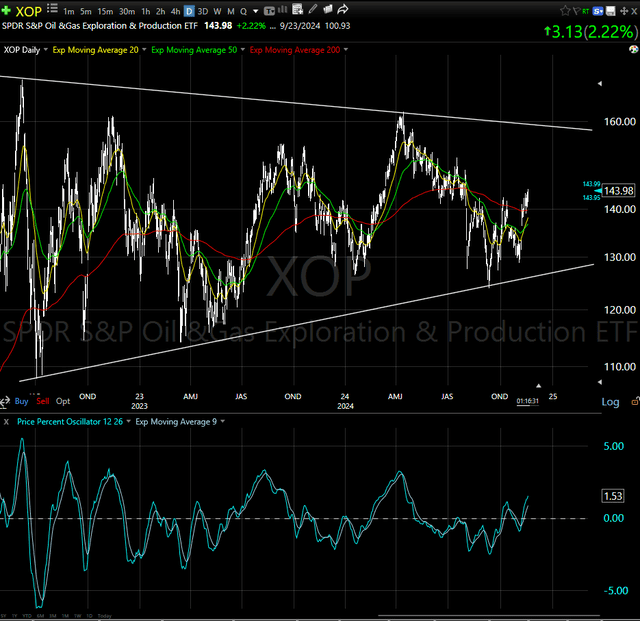Click the Buy button
The height and width of the screenshot is (621, 640).
click(21, 401)
